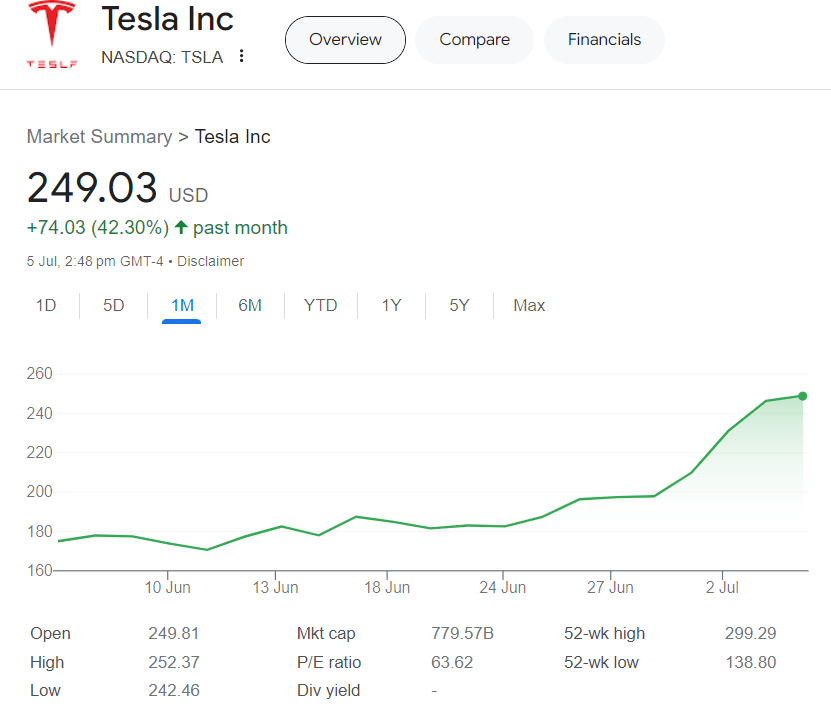Click the green endpoint dot on chart

point(803,396)
